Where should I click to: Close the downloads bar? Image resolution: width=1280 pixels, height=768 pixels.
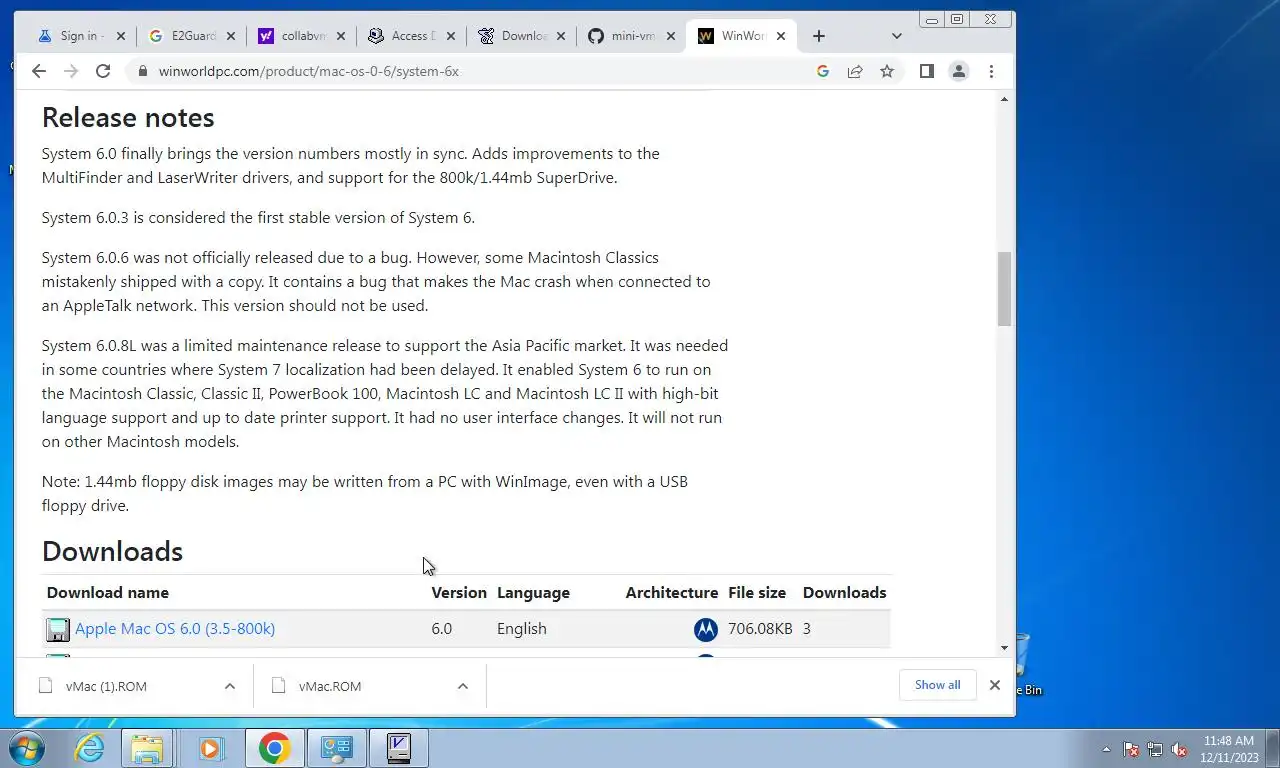(995, 685)
